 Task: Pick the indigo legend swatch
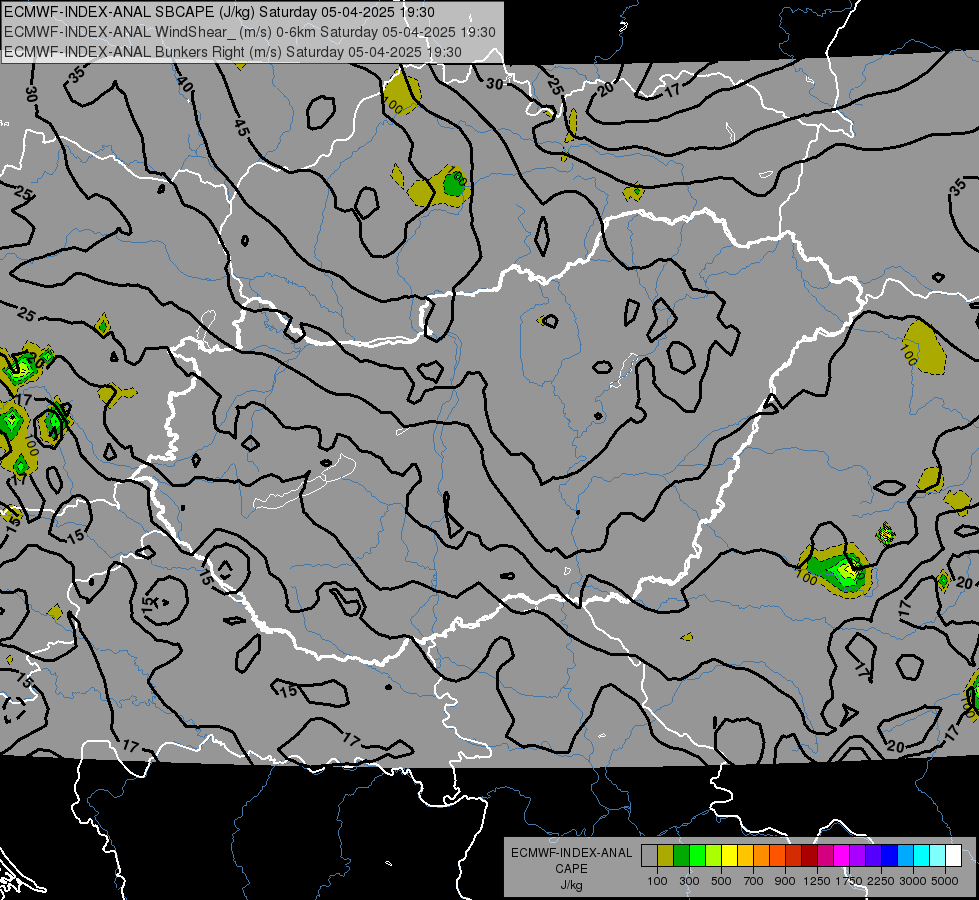tap(873, 855)
